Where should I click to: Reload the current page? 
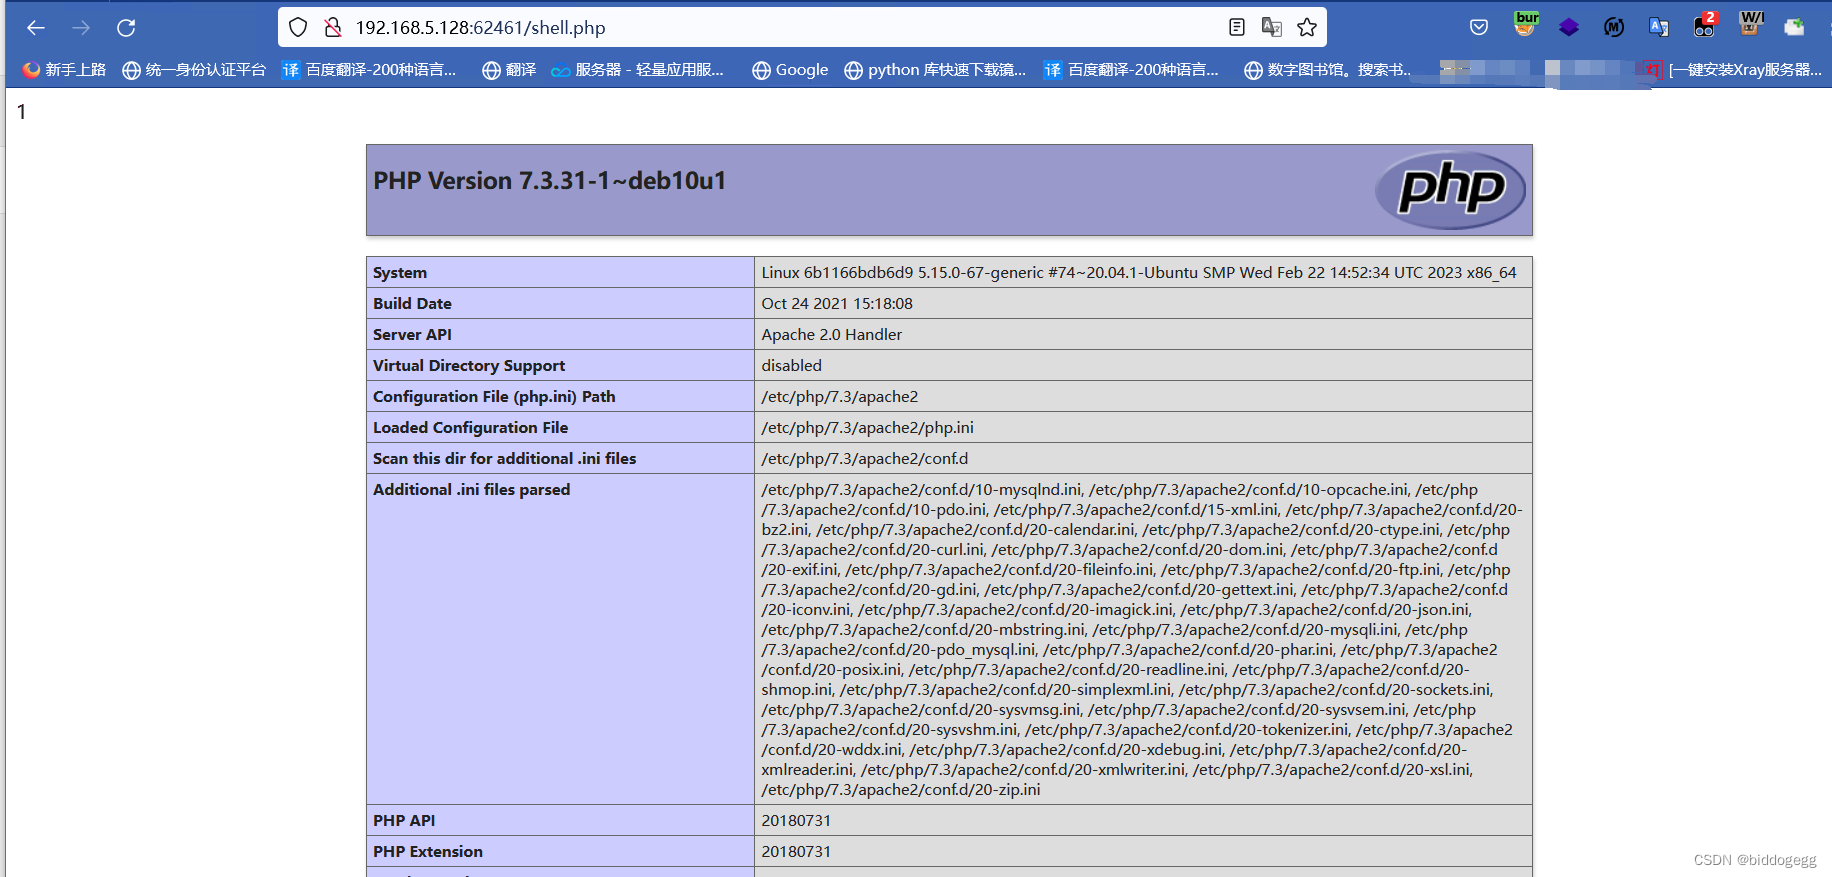[x=126, y=28]
